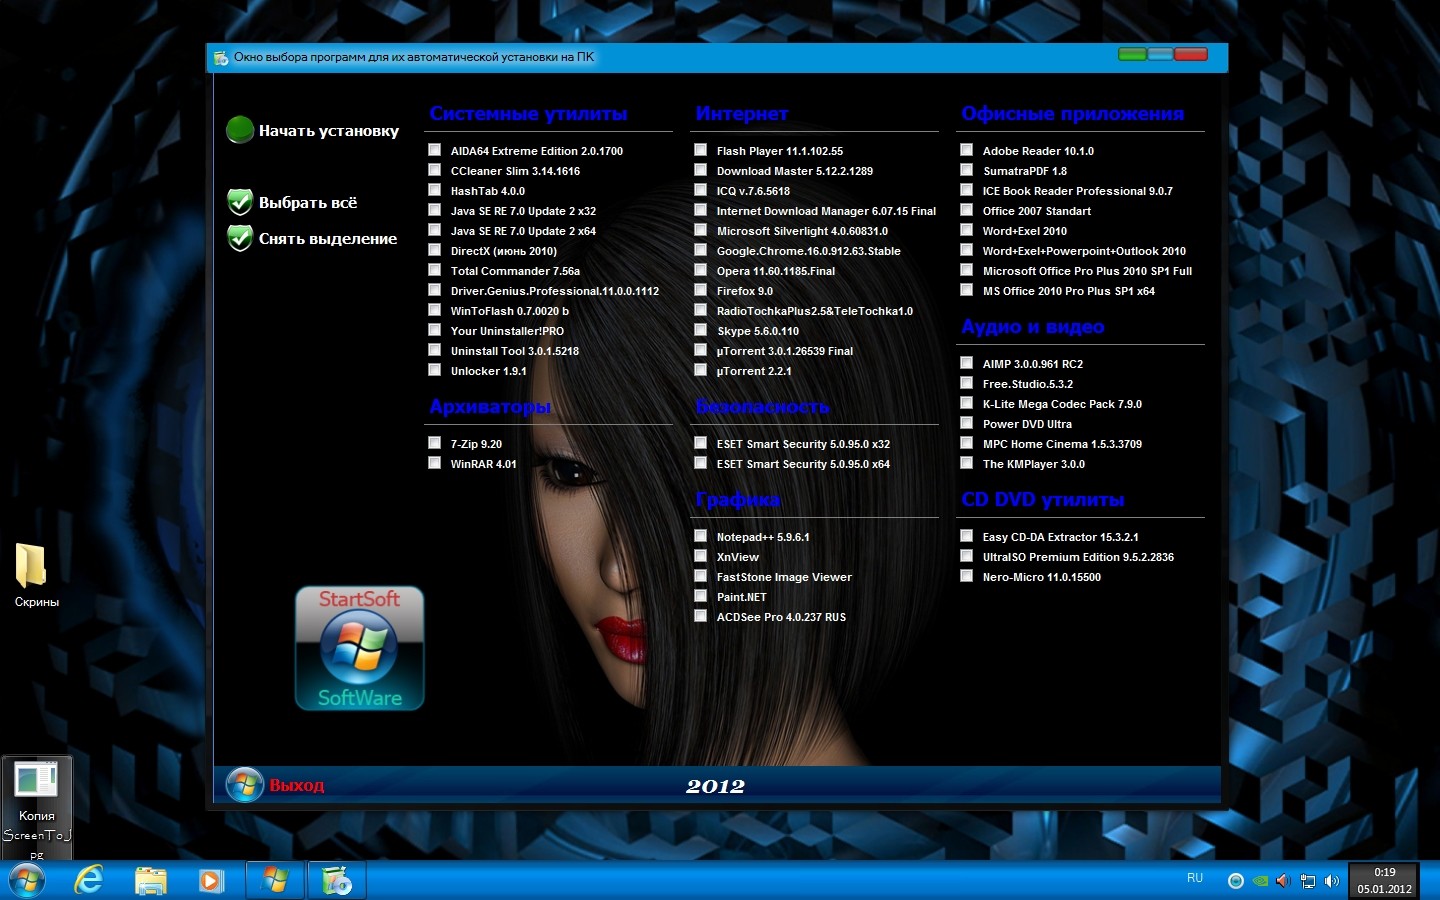Tick Skype 5.6.0.110 checkbox

(x=701, y=330)
